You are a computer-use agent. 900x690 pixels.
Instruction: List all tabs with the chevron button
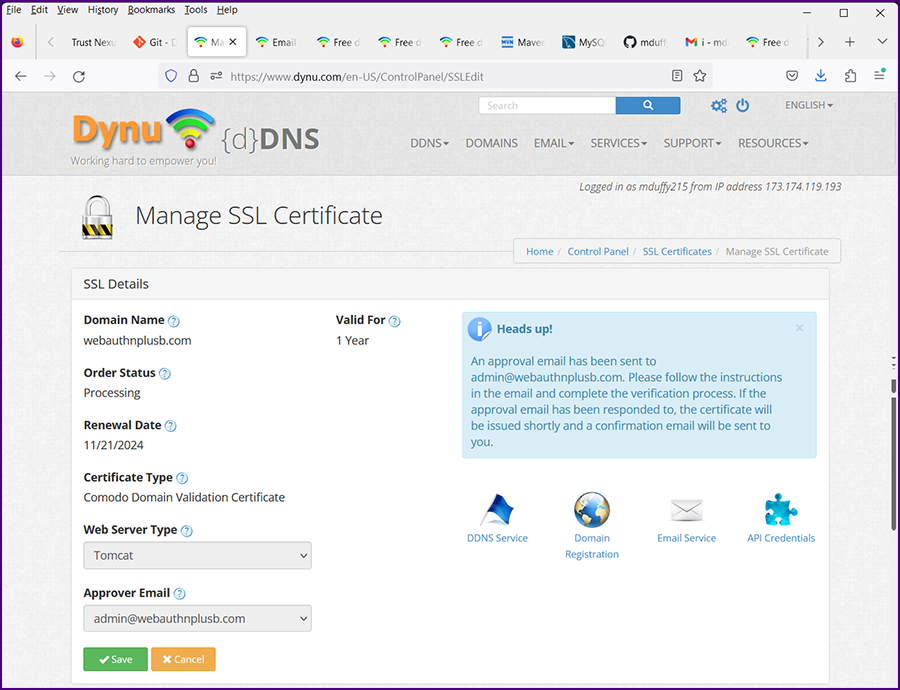tap(882, 42)
